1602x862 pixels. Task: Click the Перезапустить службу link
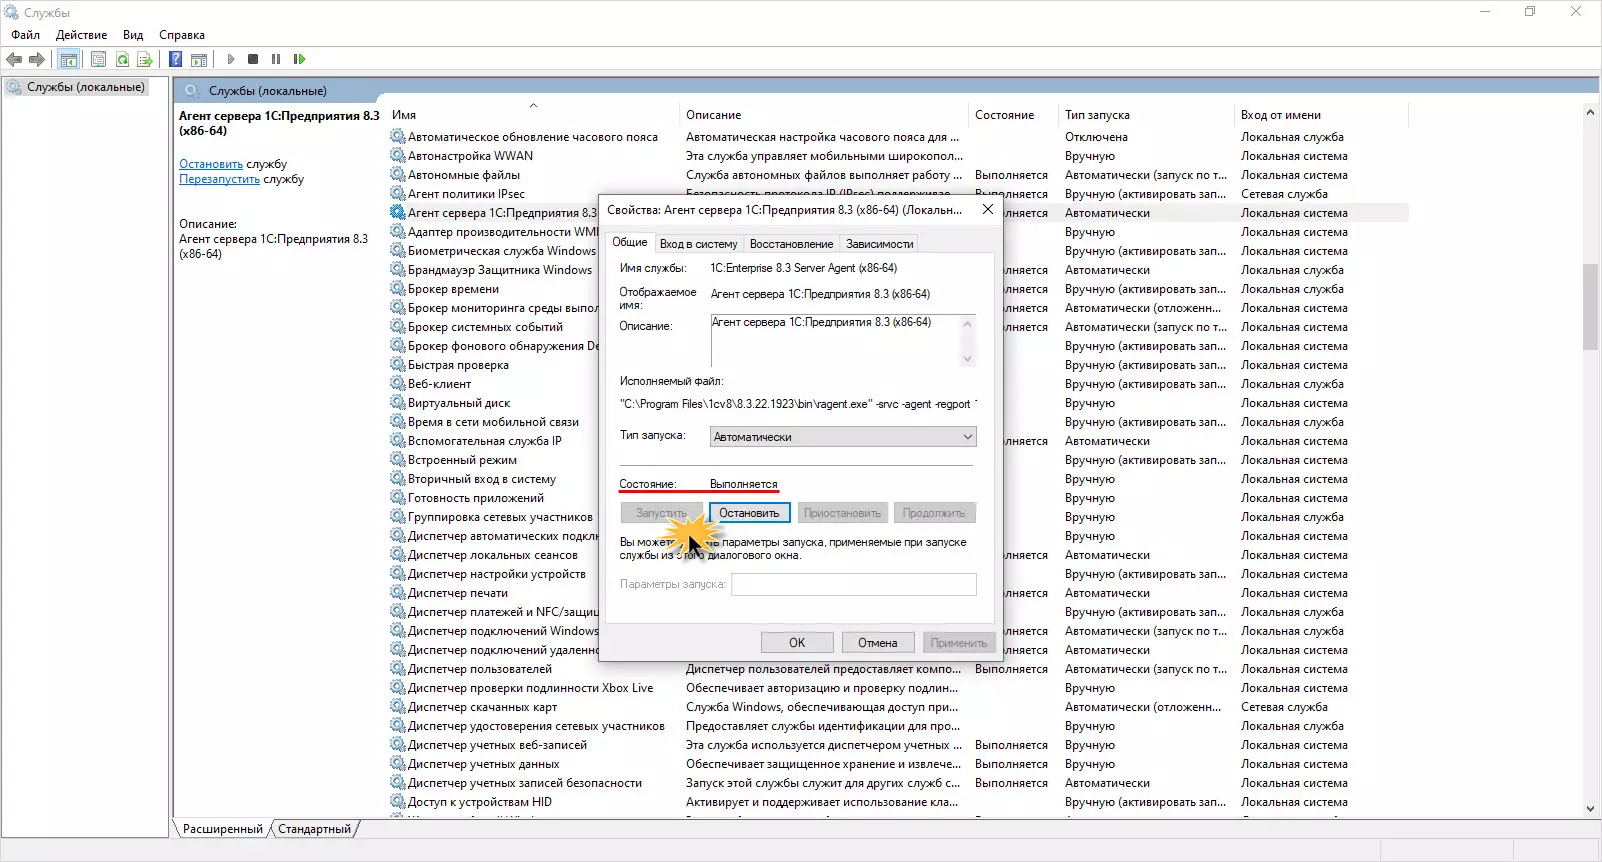(x=219, y=179)
